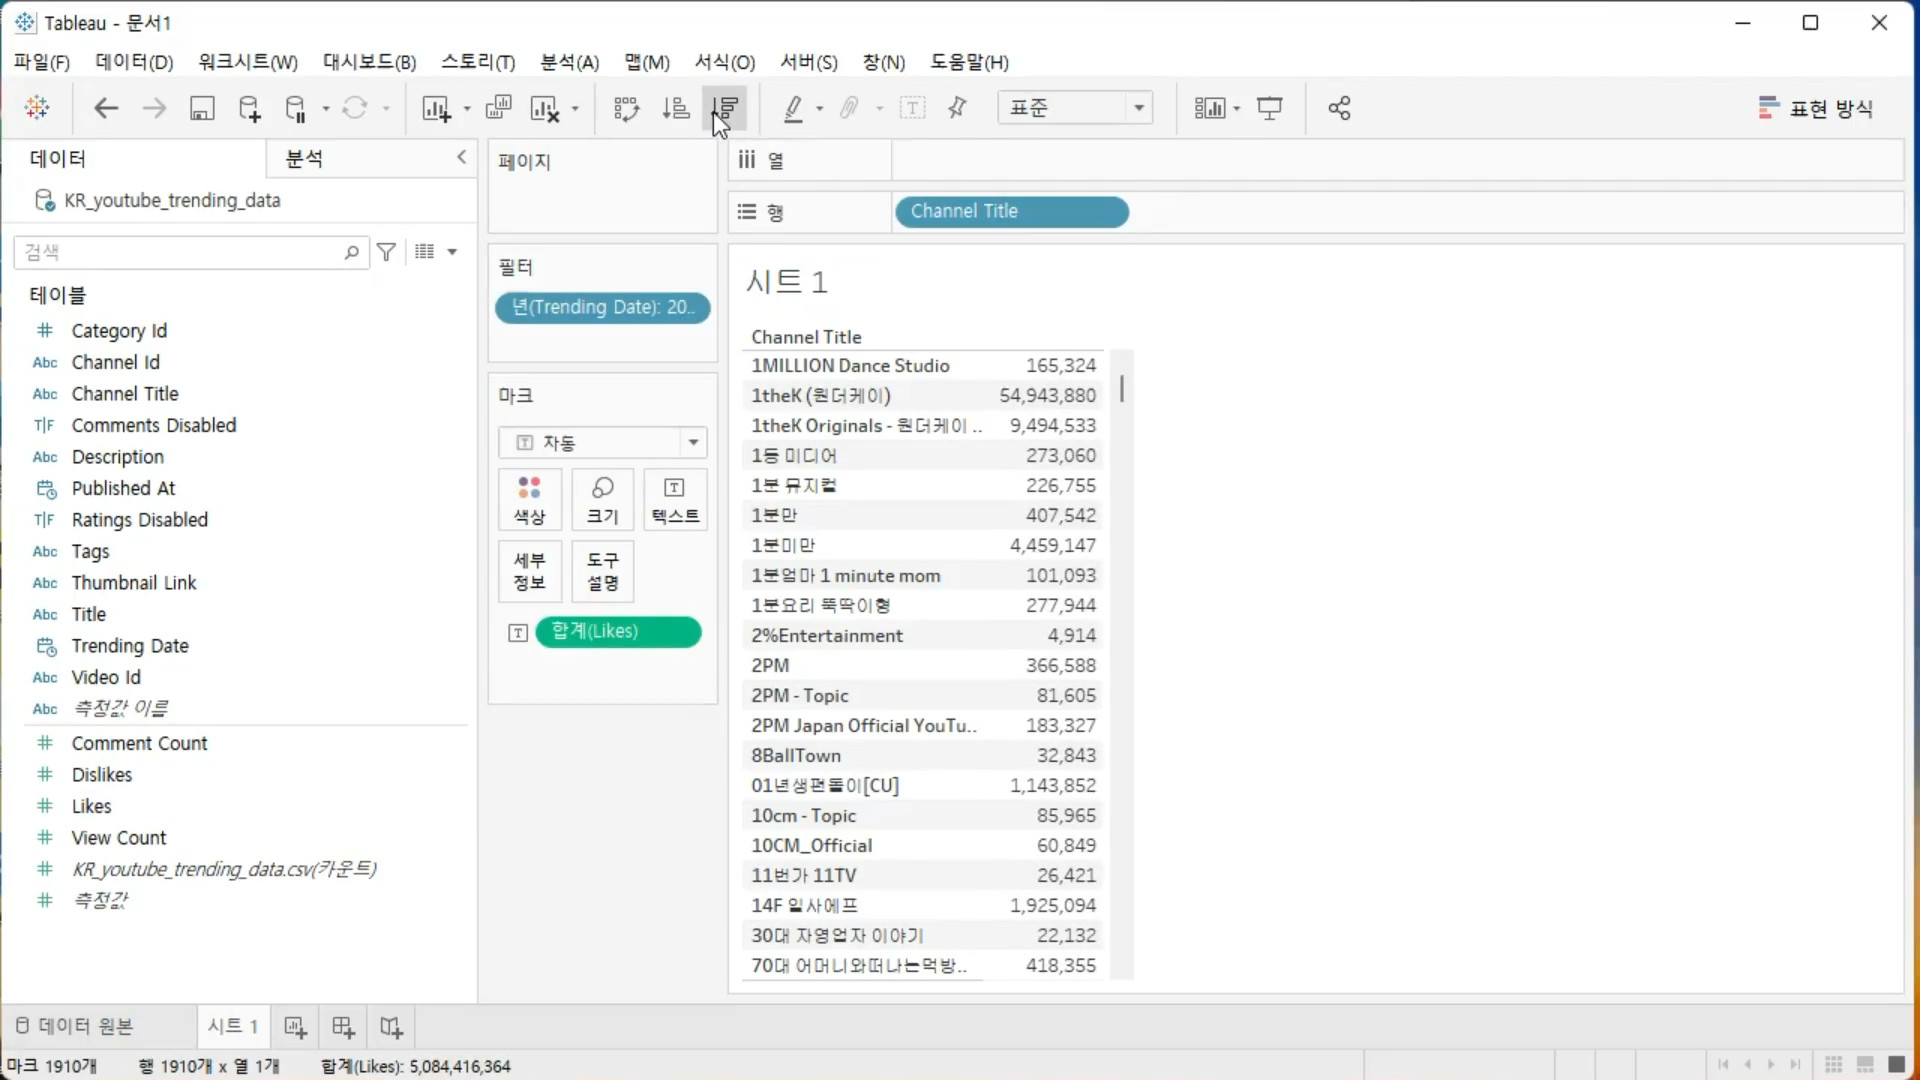Toggle the mark labels icon

[912, 108]
